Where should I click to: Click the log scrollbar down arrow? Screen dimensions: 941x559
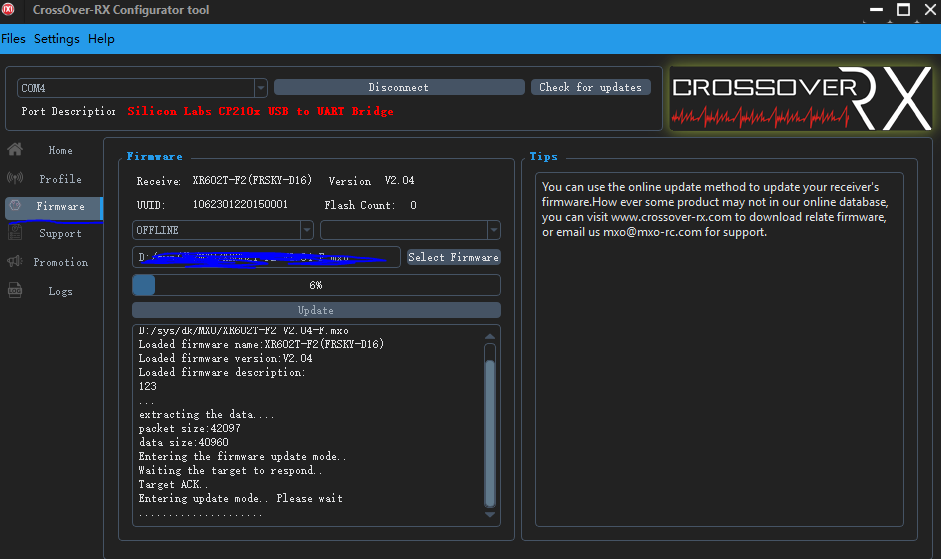point(490,514)
